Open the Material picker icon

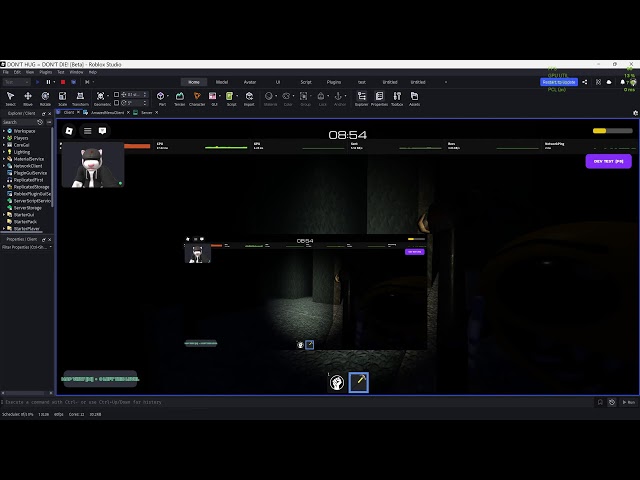(269, 96)
